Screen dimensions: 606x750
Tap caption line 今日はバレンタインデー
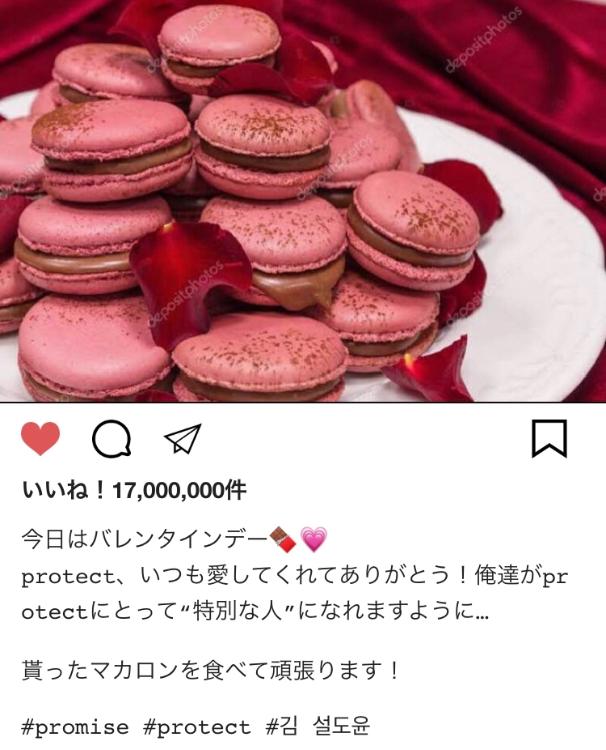[144, 540]
